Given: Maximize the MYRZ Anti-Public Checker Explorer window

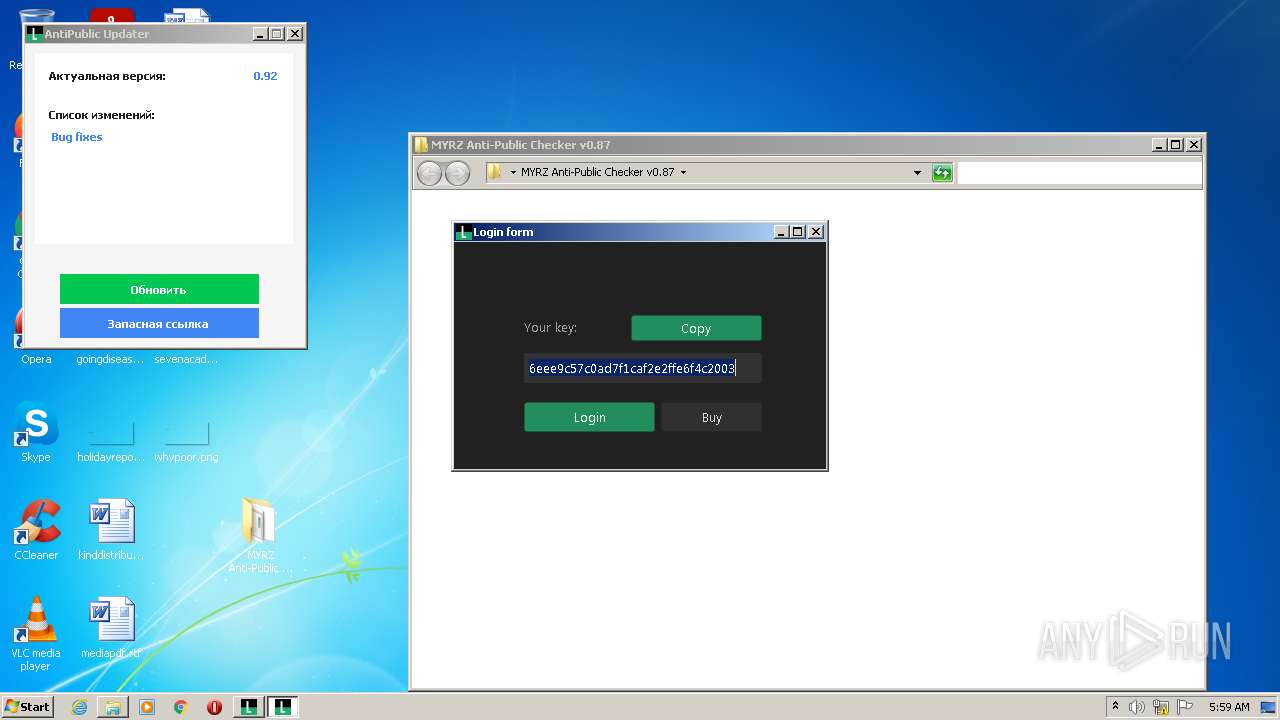Looking at the screenshot, I should coord(1176,145).
